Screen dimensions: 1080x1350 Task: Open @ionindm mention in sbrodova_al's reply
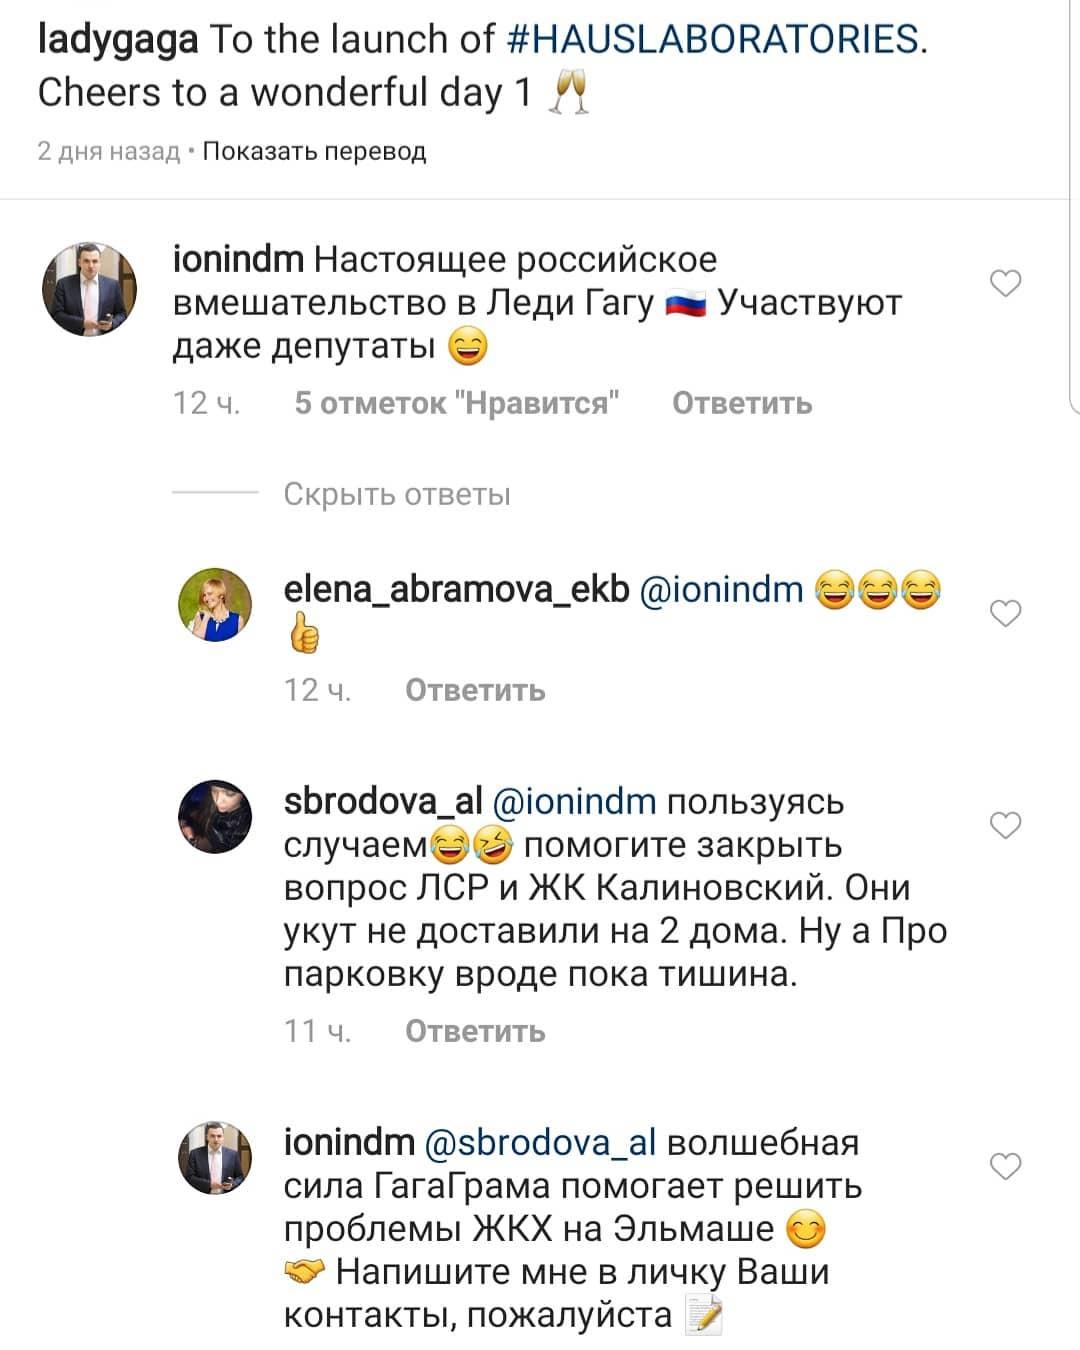tap(575, 801)
